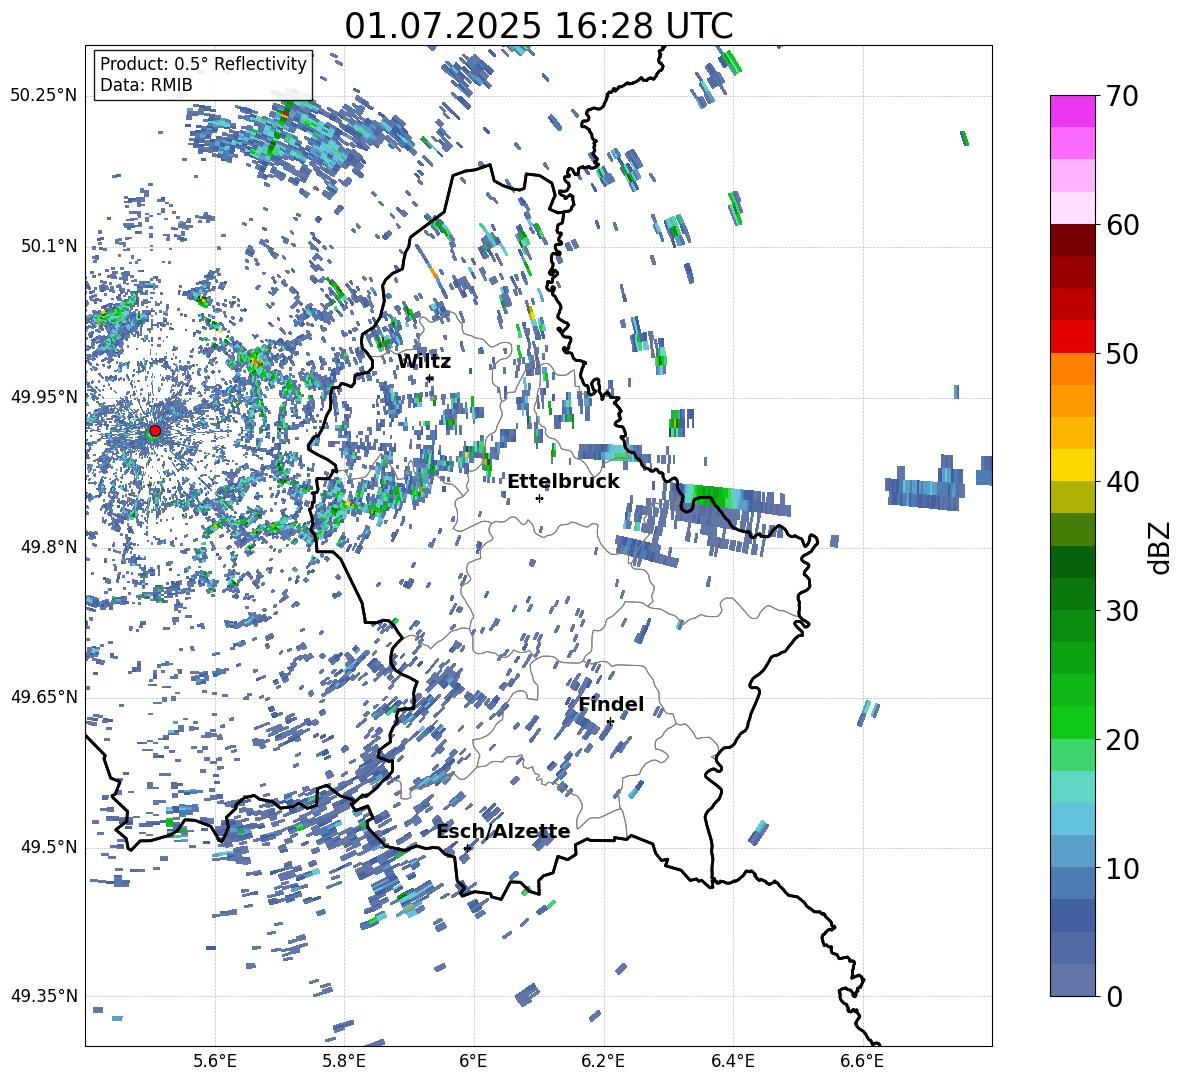
Task: Click the Esch/Alzette location cross marker
Action: (467, 848)
